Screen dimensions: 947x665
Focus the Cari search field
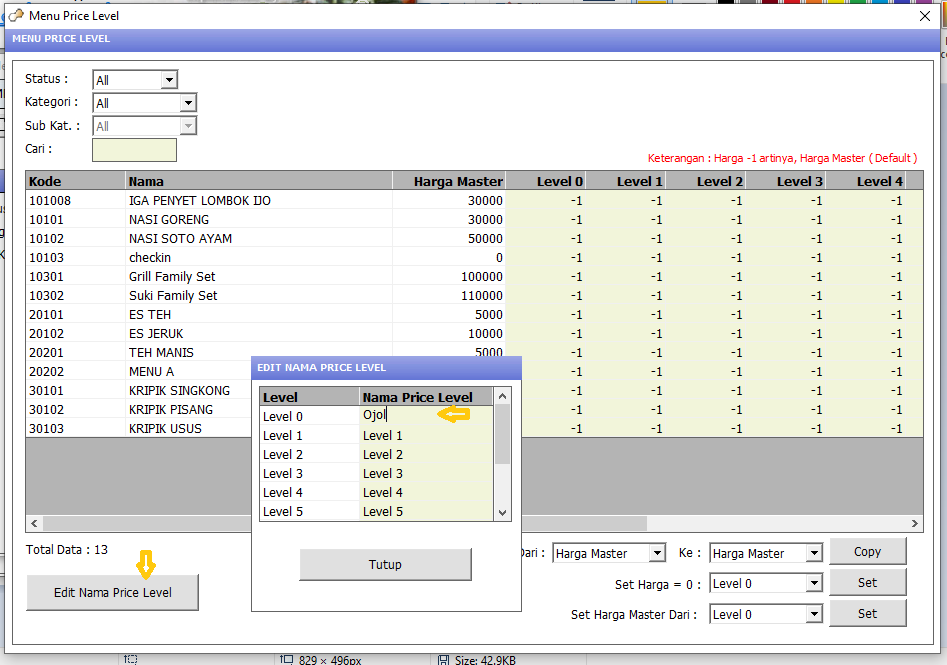pyautogui.click(x=134, y=150)
